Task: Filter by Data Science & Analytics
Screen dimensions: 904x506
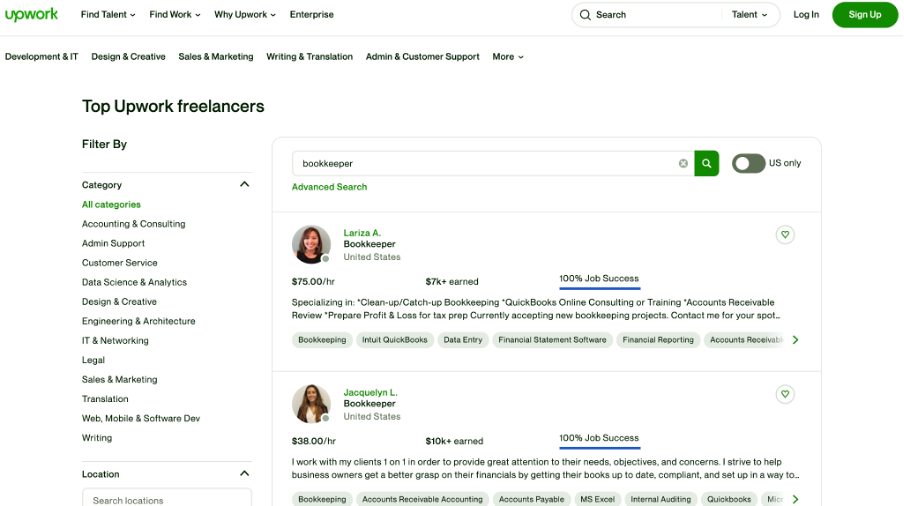Action: (134, 282)
